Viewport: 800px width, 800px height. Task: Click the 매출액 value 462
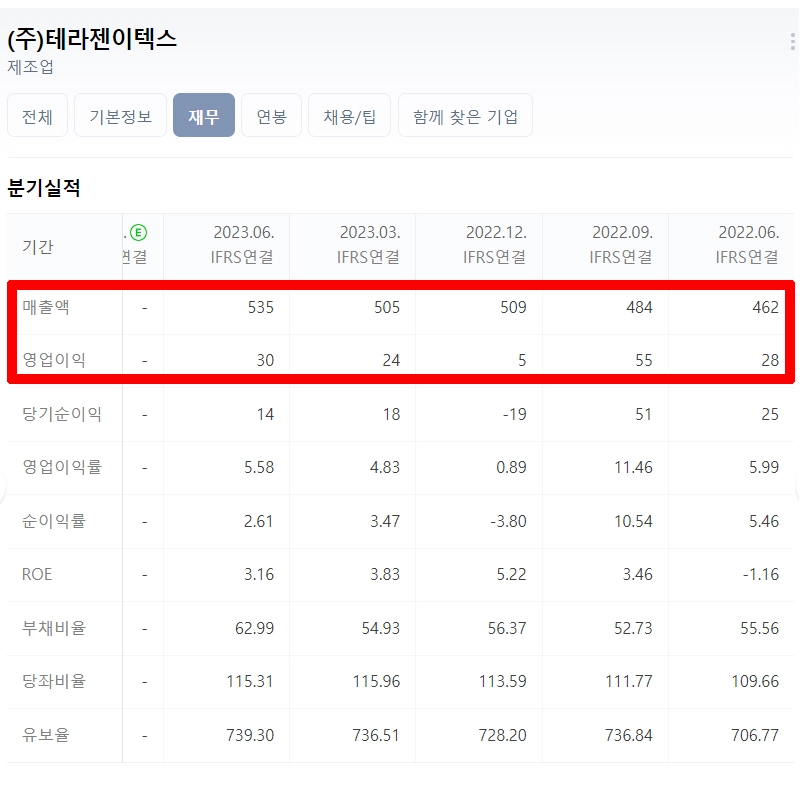[x=766, y=307]
